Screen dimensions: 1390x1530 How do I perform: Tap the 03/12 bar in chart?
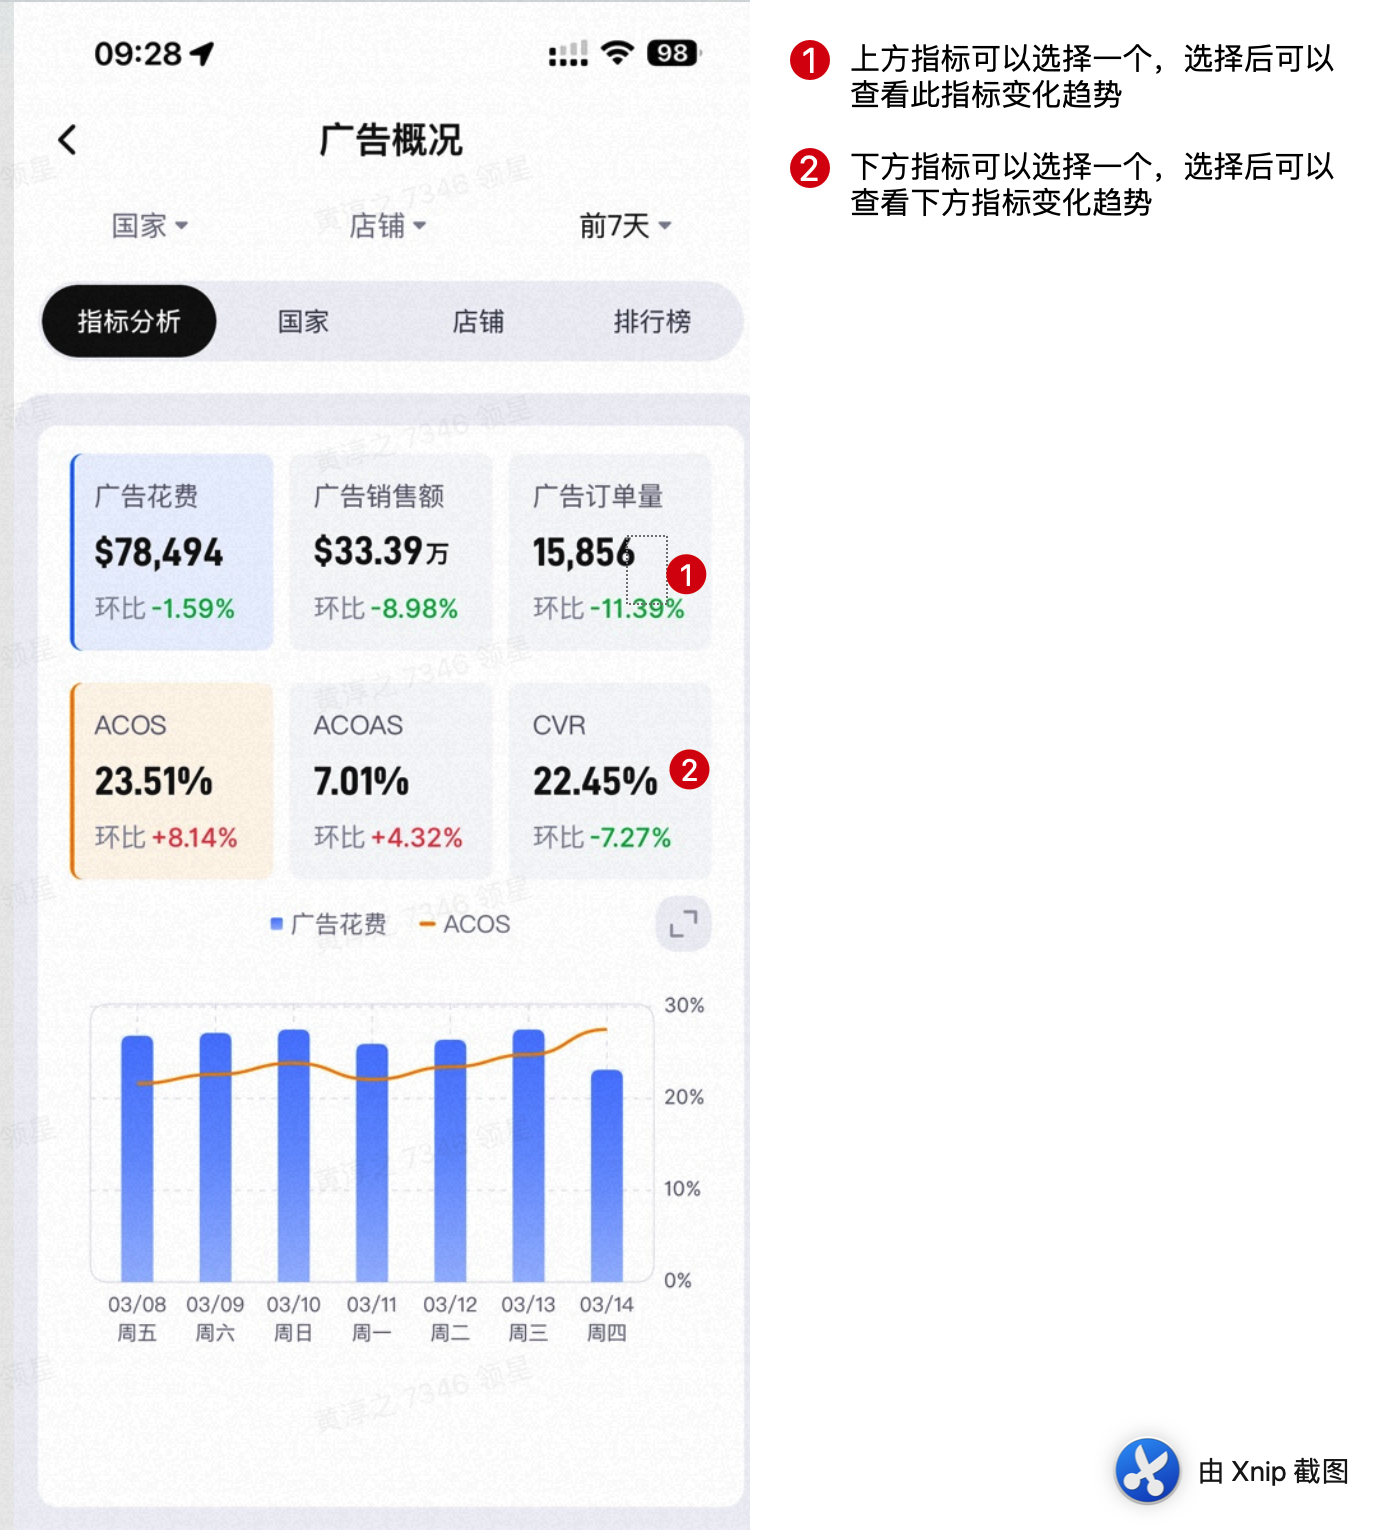[450, 1160]
